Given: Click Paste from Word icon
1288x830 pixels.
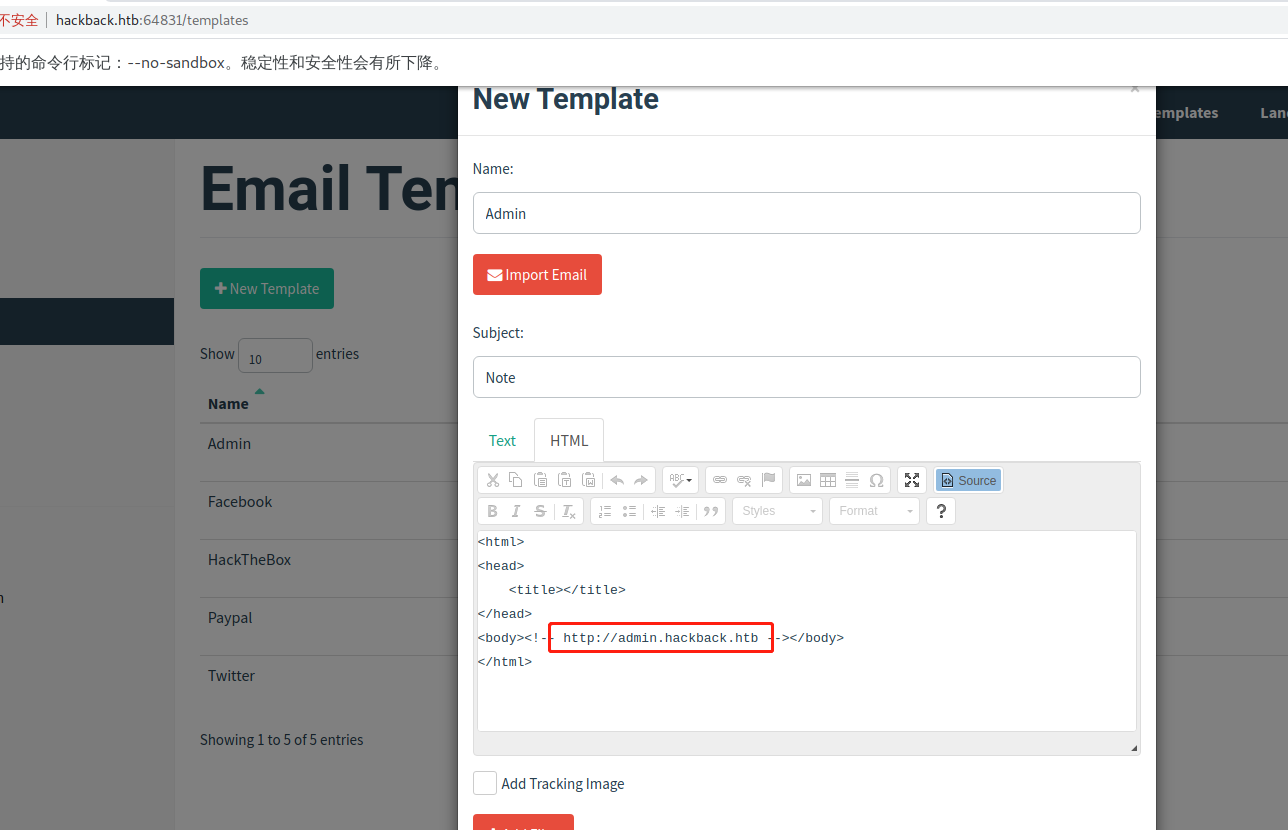Looking at the screenshot, I should point(588,480).
